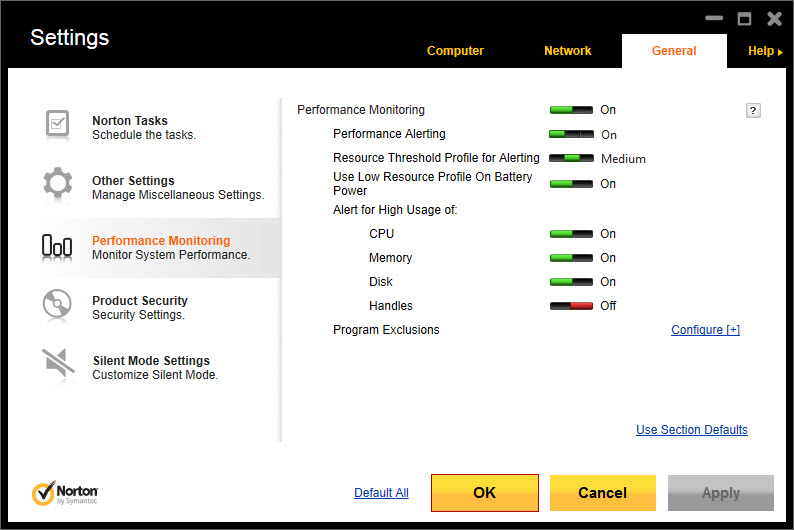Open the question mark help icon
The height and width of the screenshot is (530, 794).
[x=753, y=110]
